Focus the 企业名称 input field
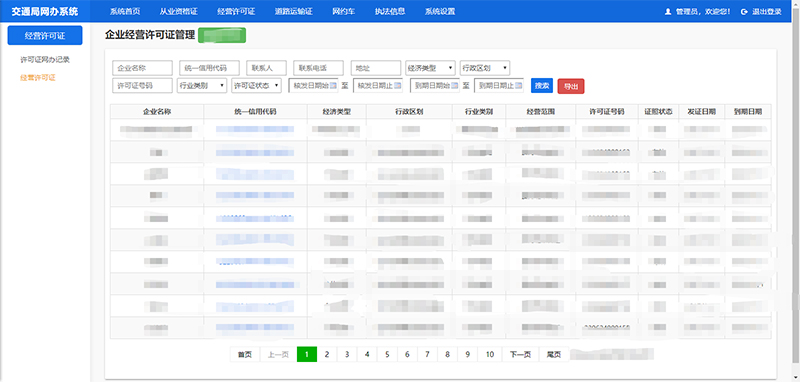The image size is (800, 382). (142, 68)
